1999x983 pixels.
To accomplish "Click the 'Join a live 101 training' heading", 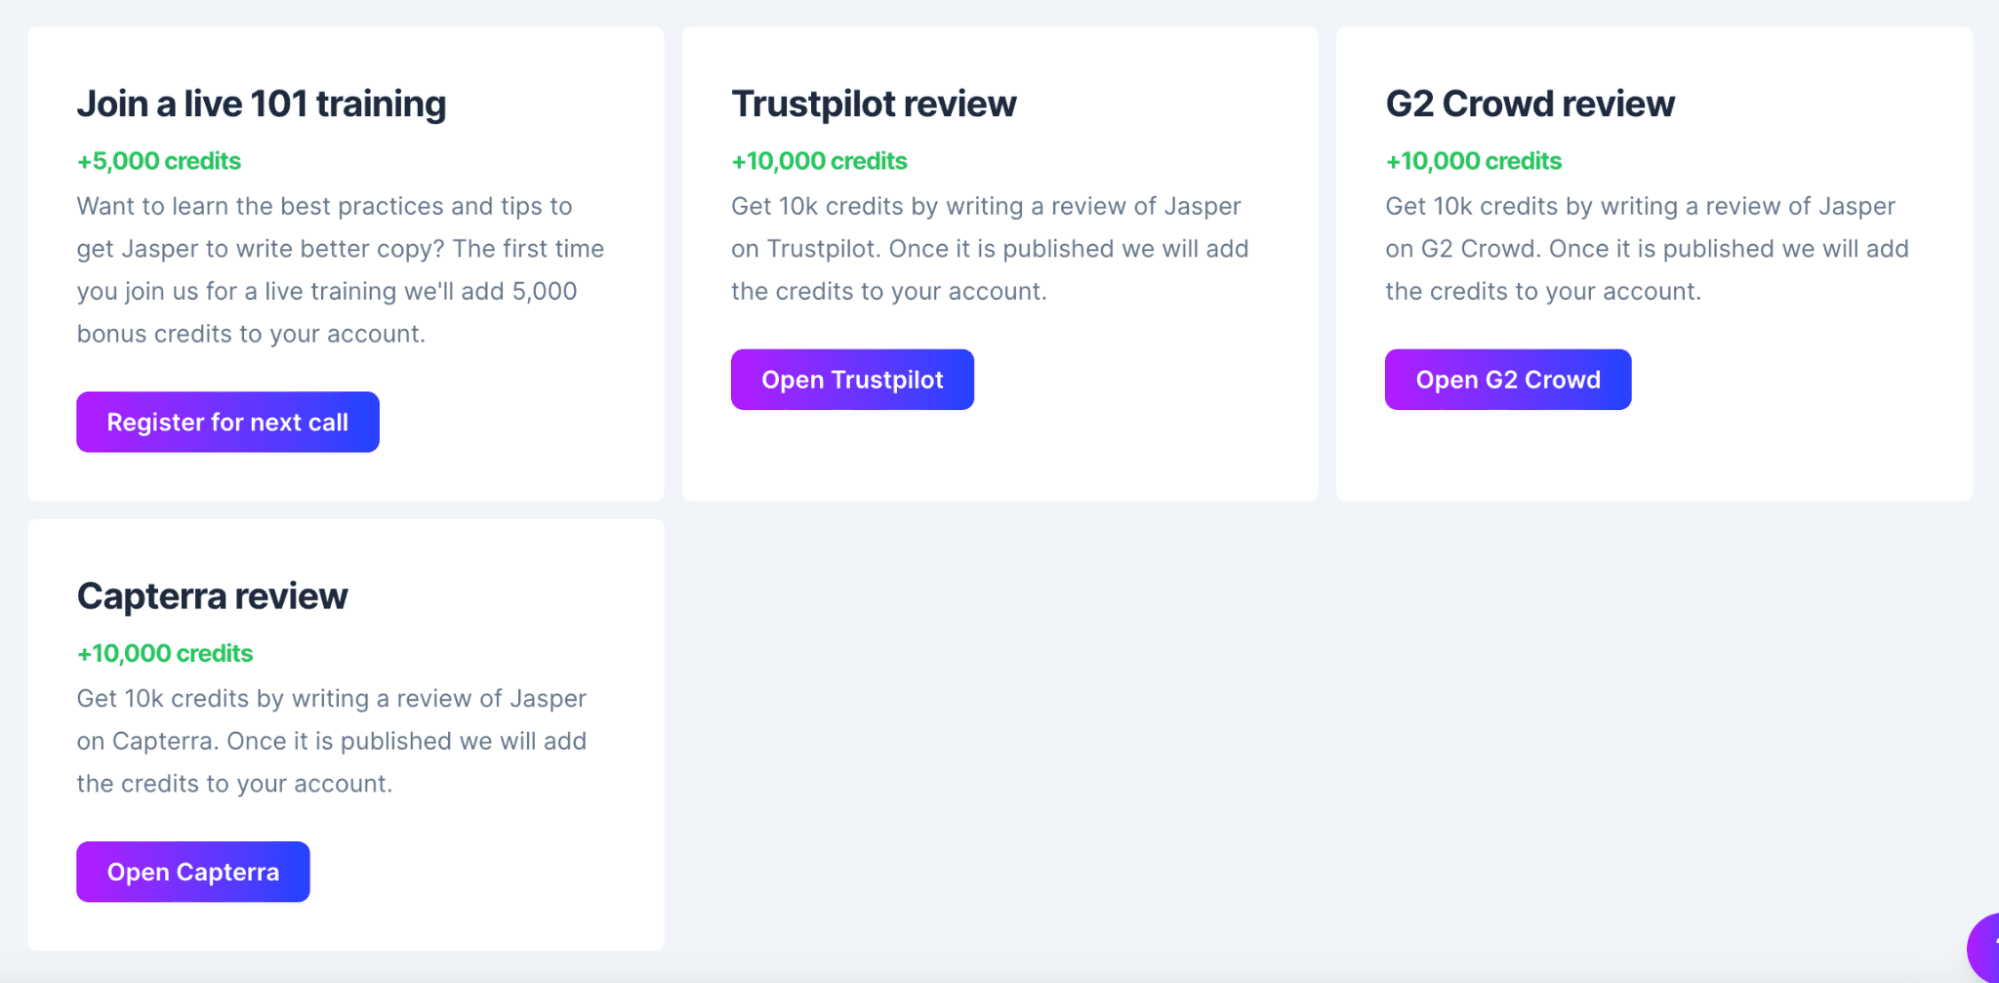I will (262, 103).
